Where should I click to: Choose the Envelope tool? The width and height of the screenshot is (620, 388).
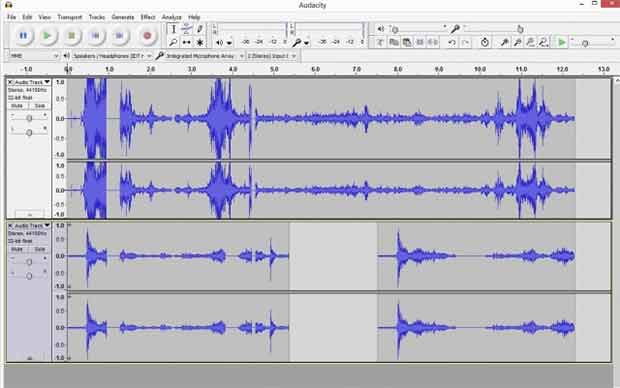(187, 29)
